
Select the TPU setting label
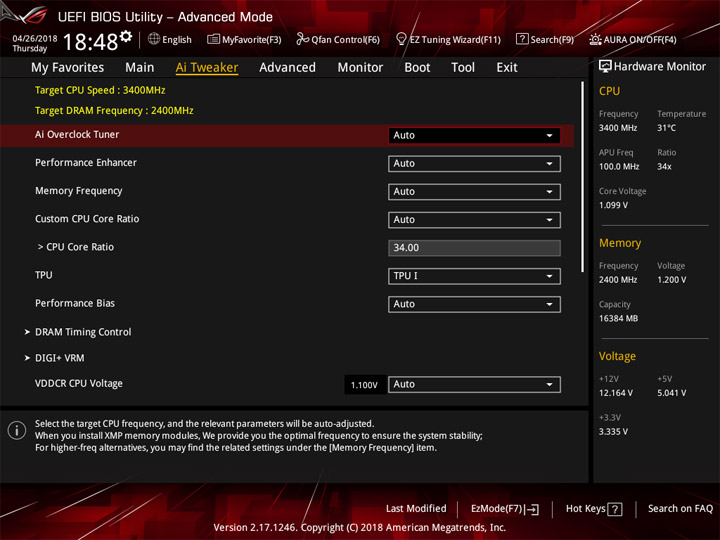point(44,275)
